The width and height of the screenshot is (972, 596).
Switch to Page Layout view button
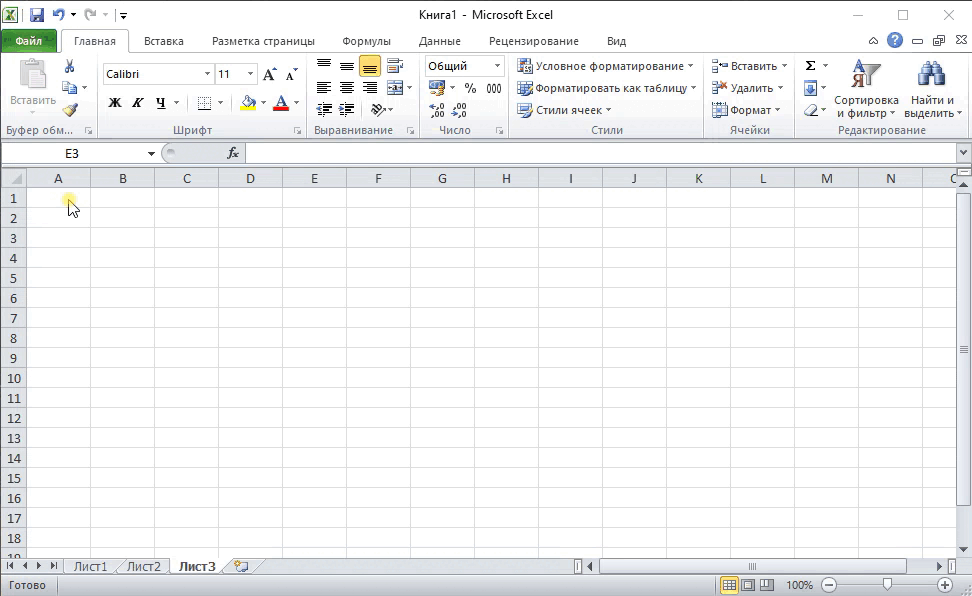pyautogui.click(x=748, y=585)
